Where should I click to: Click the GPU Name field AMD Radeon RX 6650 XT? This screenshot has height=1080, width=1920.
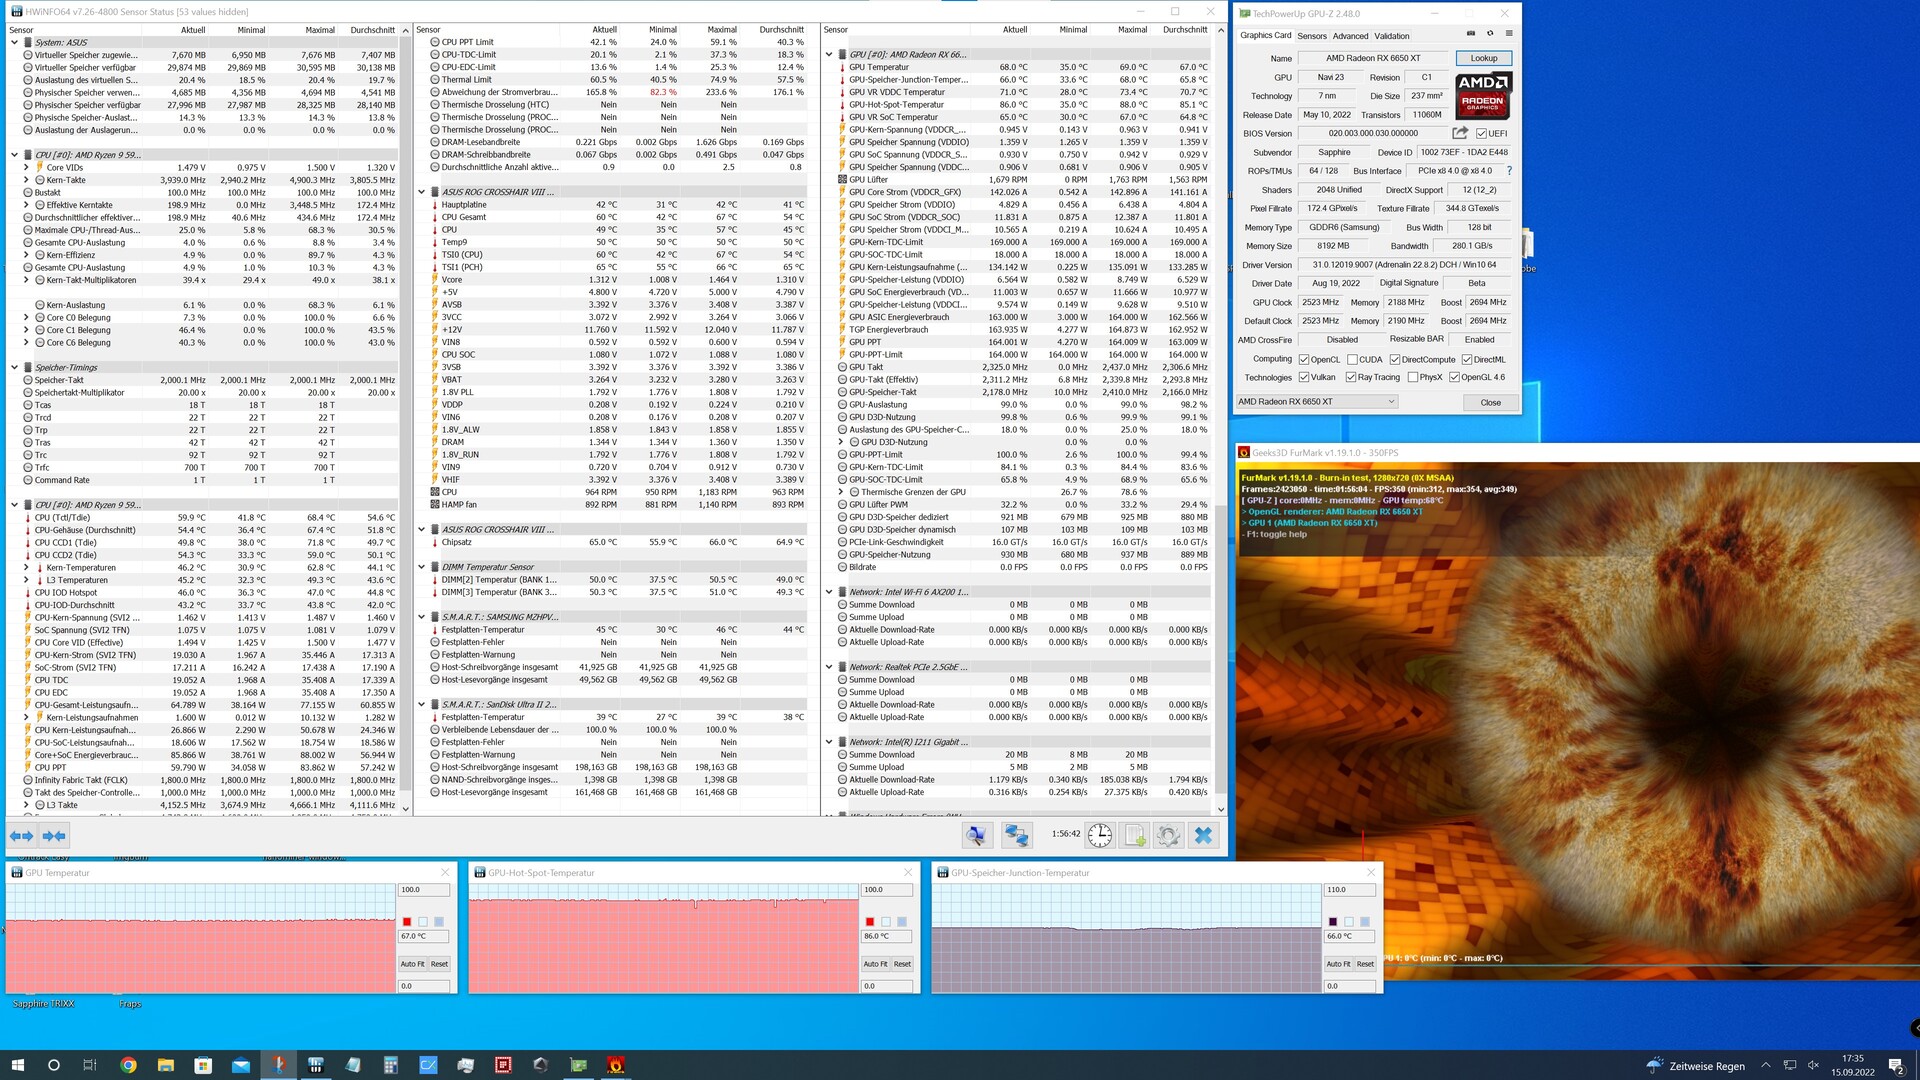pos(1373,58)
